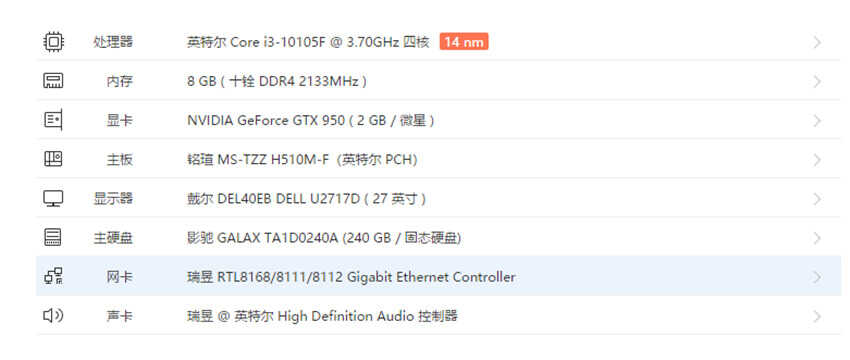Expand the GALAX disk row chevron
Screen dimensions: 850x360
pos(817,237)
